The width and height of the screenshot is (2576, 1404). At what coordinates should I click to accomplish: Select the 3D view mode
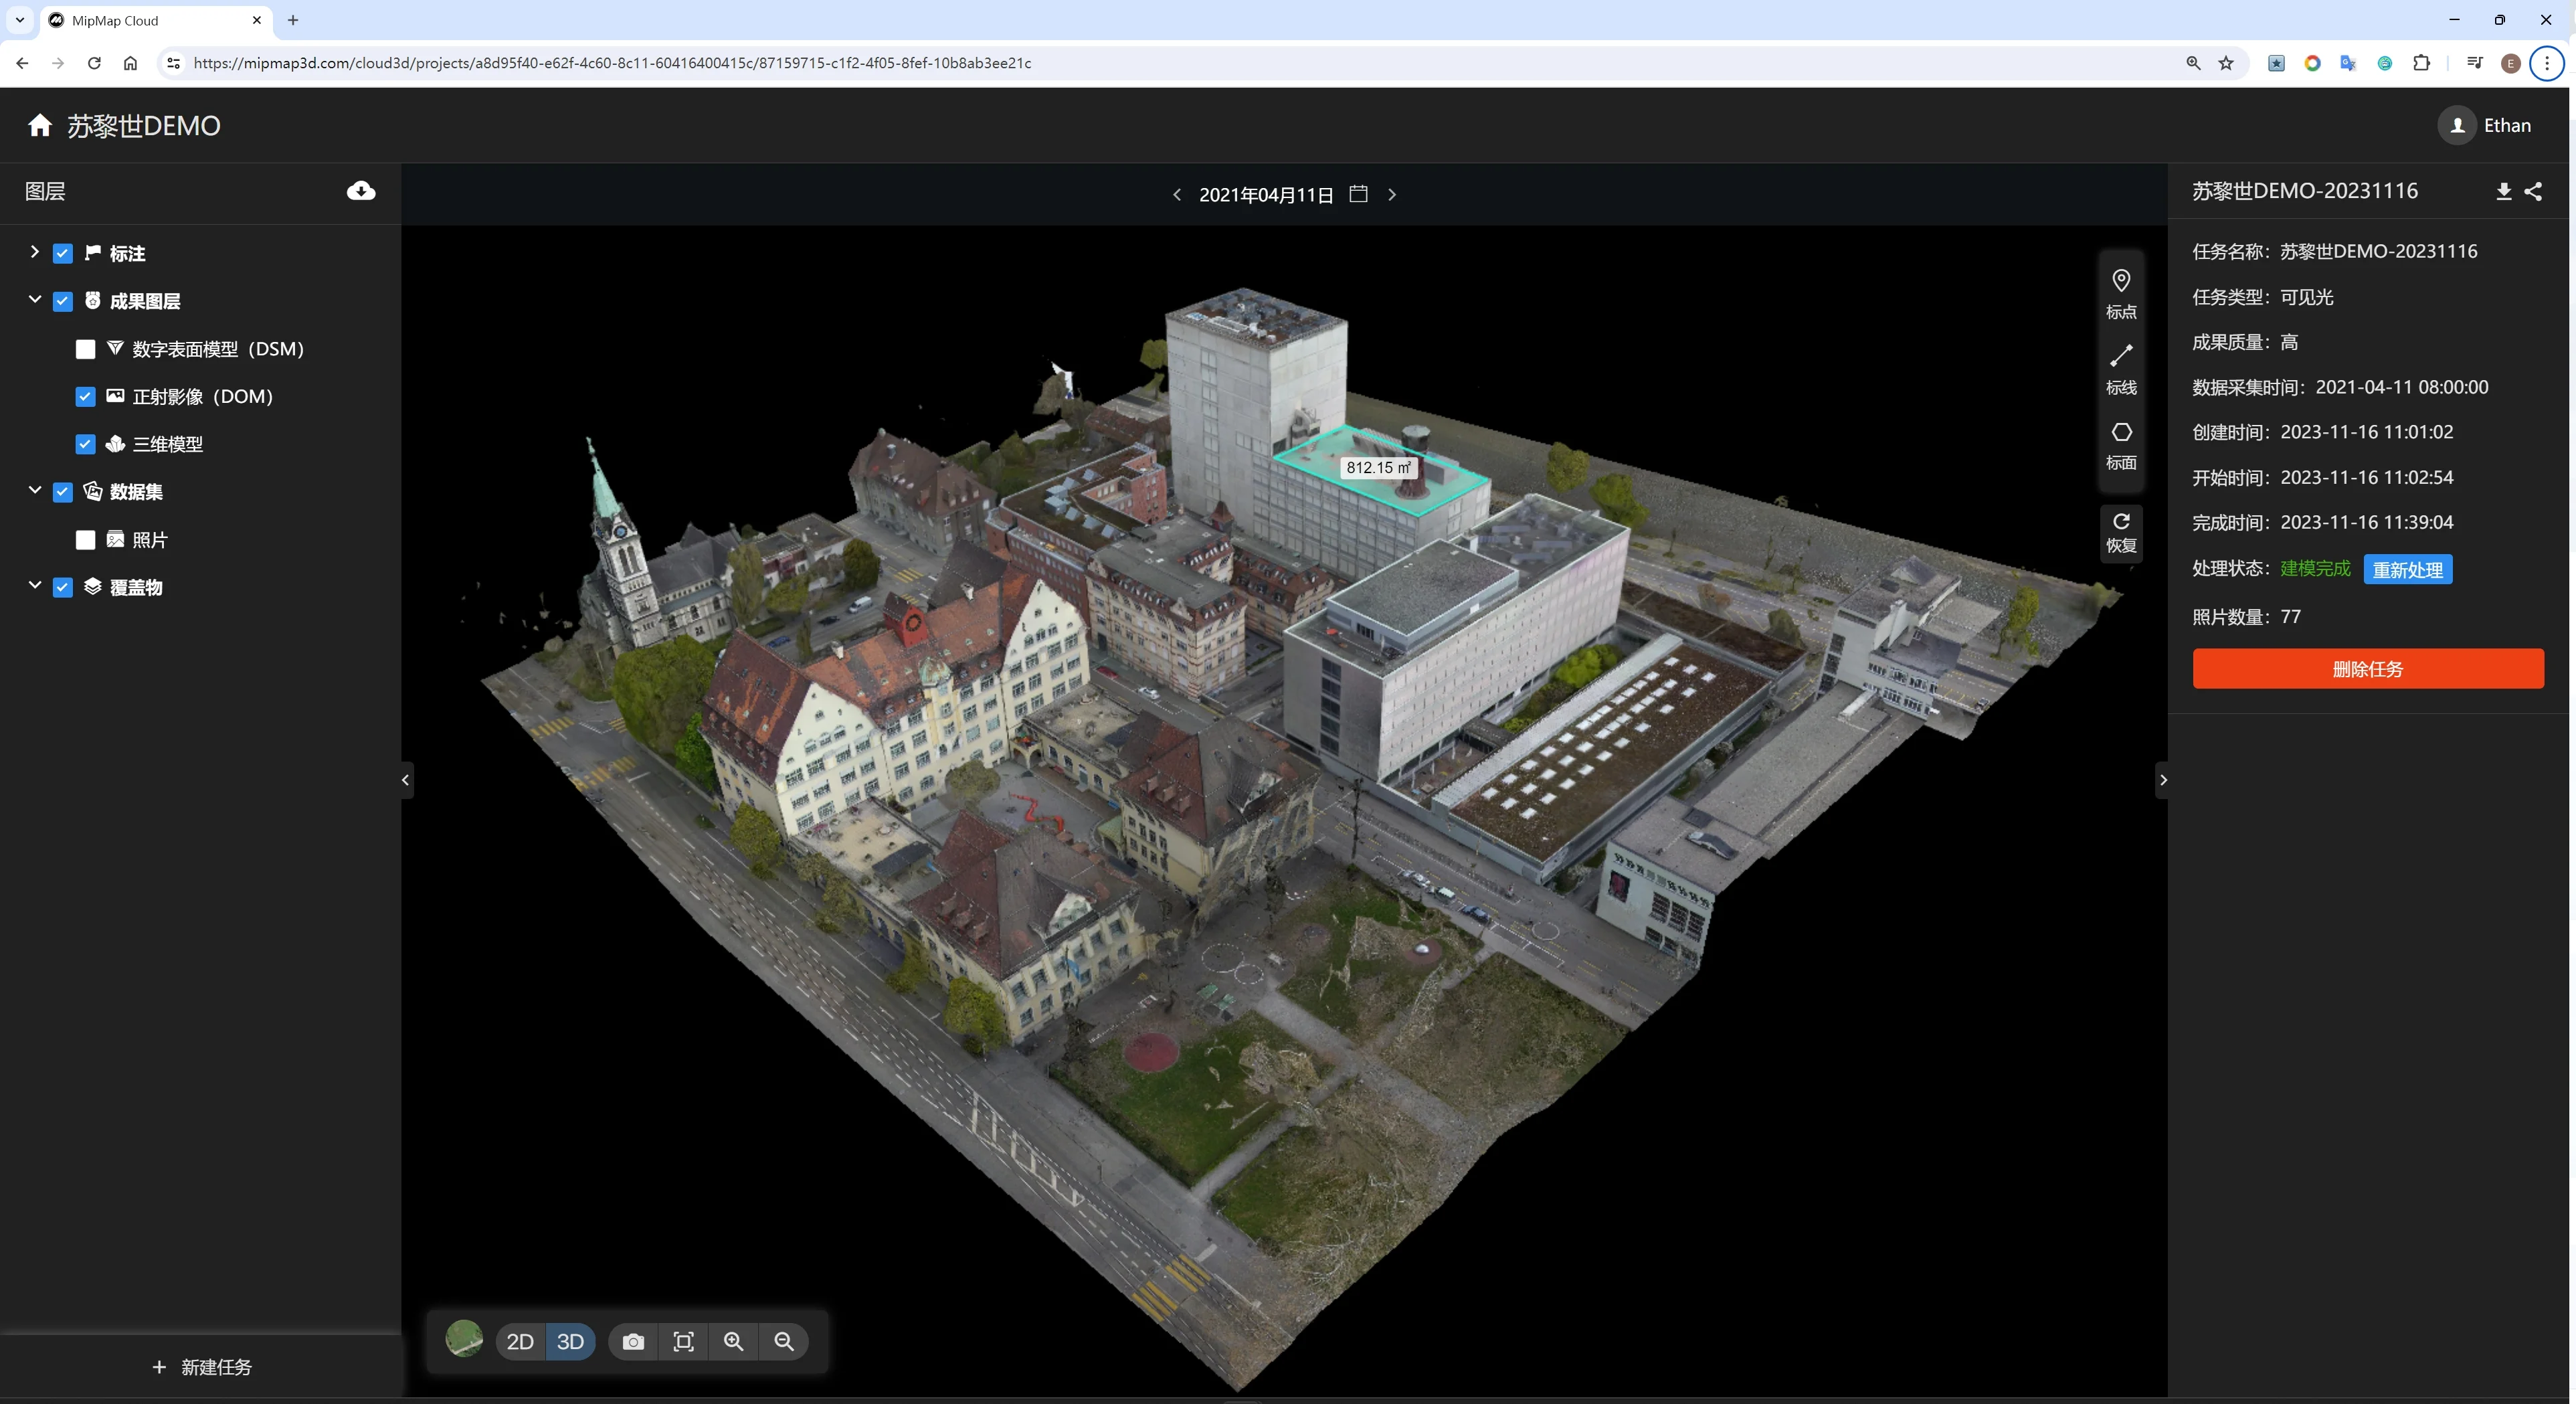570,1341
